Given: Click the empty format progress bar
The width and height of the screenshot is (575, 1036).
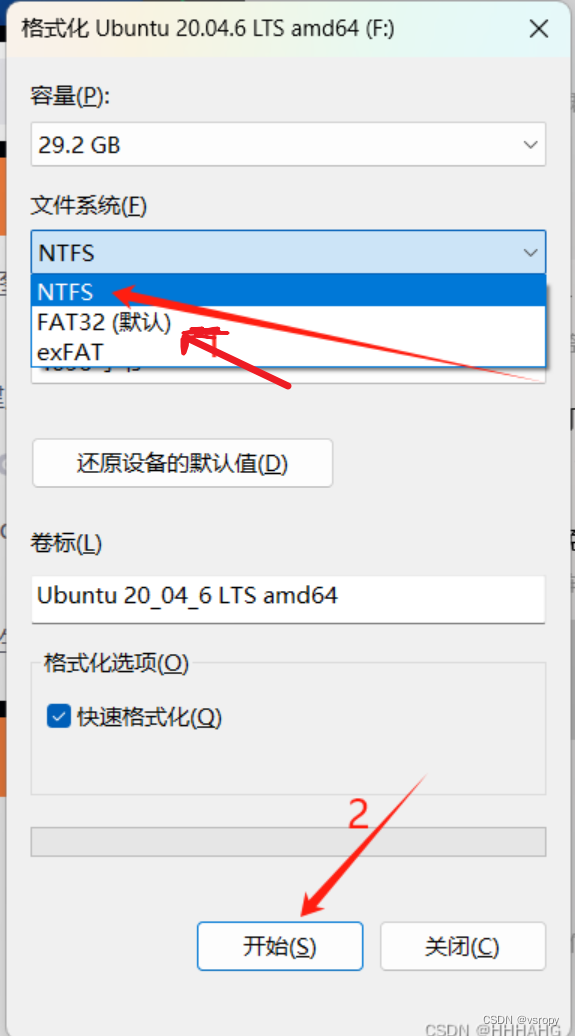Looking at the screenshot, I should tap(288, 842).
